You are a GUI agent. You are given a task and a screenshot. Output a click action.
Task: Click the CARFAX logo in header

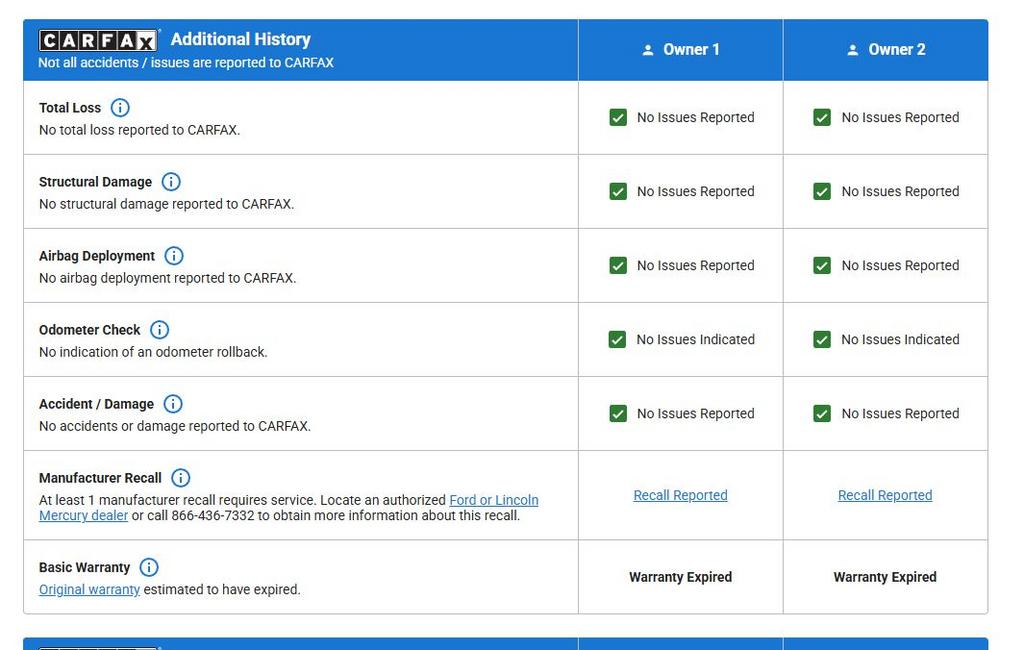click(98, 41)
